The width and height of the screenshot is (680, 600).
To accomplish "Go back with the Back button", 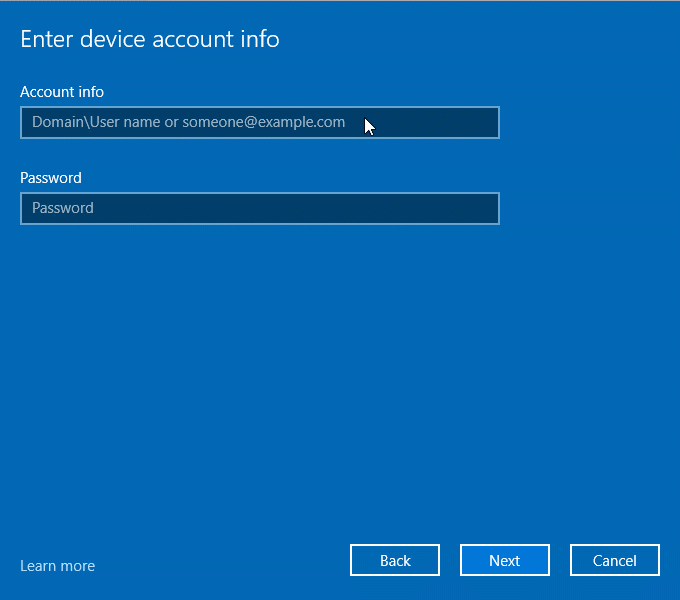I will point(395,560).
